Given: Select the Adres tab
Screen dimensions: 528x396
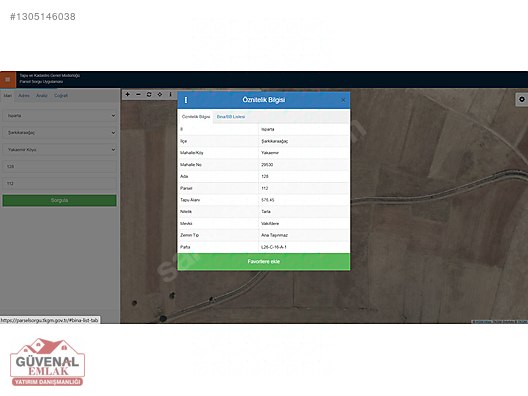Looking at the screenshot, I should pyautogui.click(x=24, y=96).
